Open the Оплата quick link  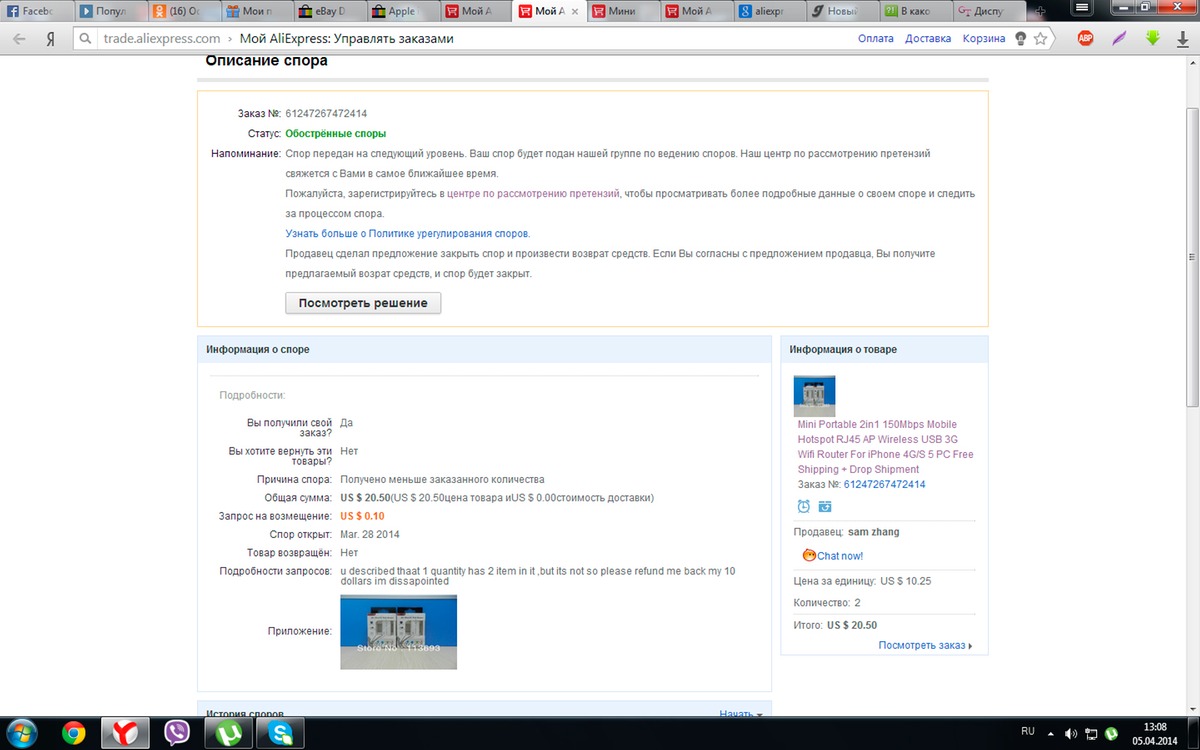pos(875,39)
